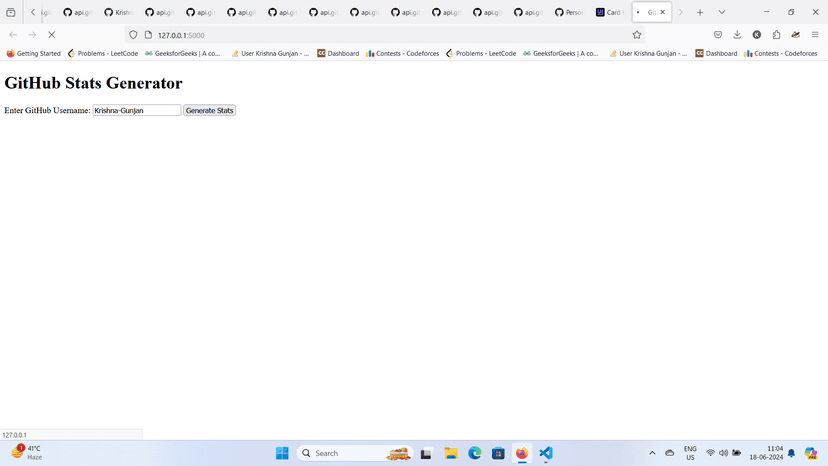Switch to the Person... GitHub tab

tap(569, 12)
